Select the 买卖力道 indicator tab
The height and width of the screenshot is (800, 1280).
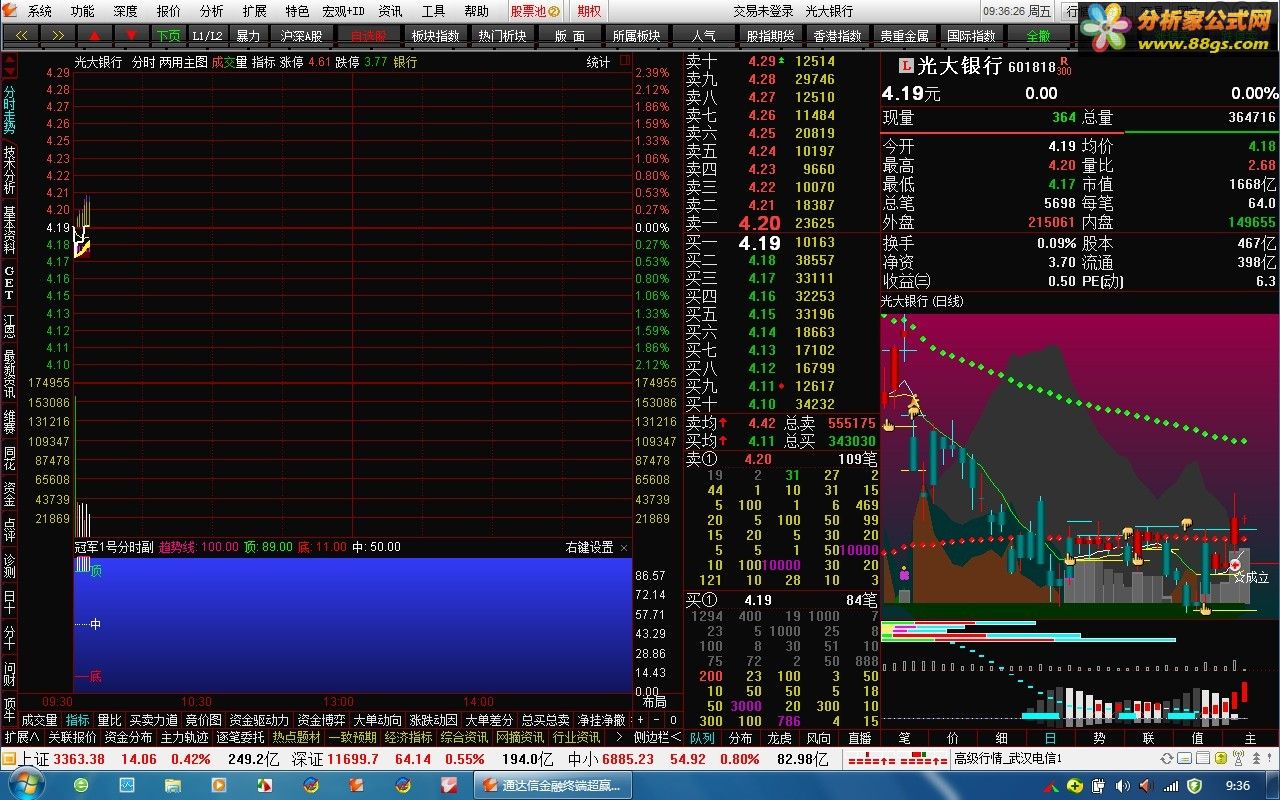(154, 720)
